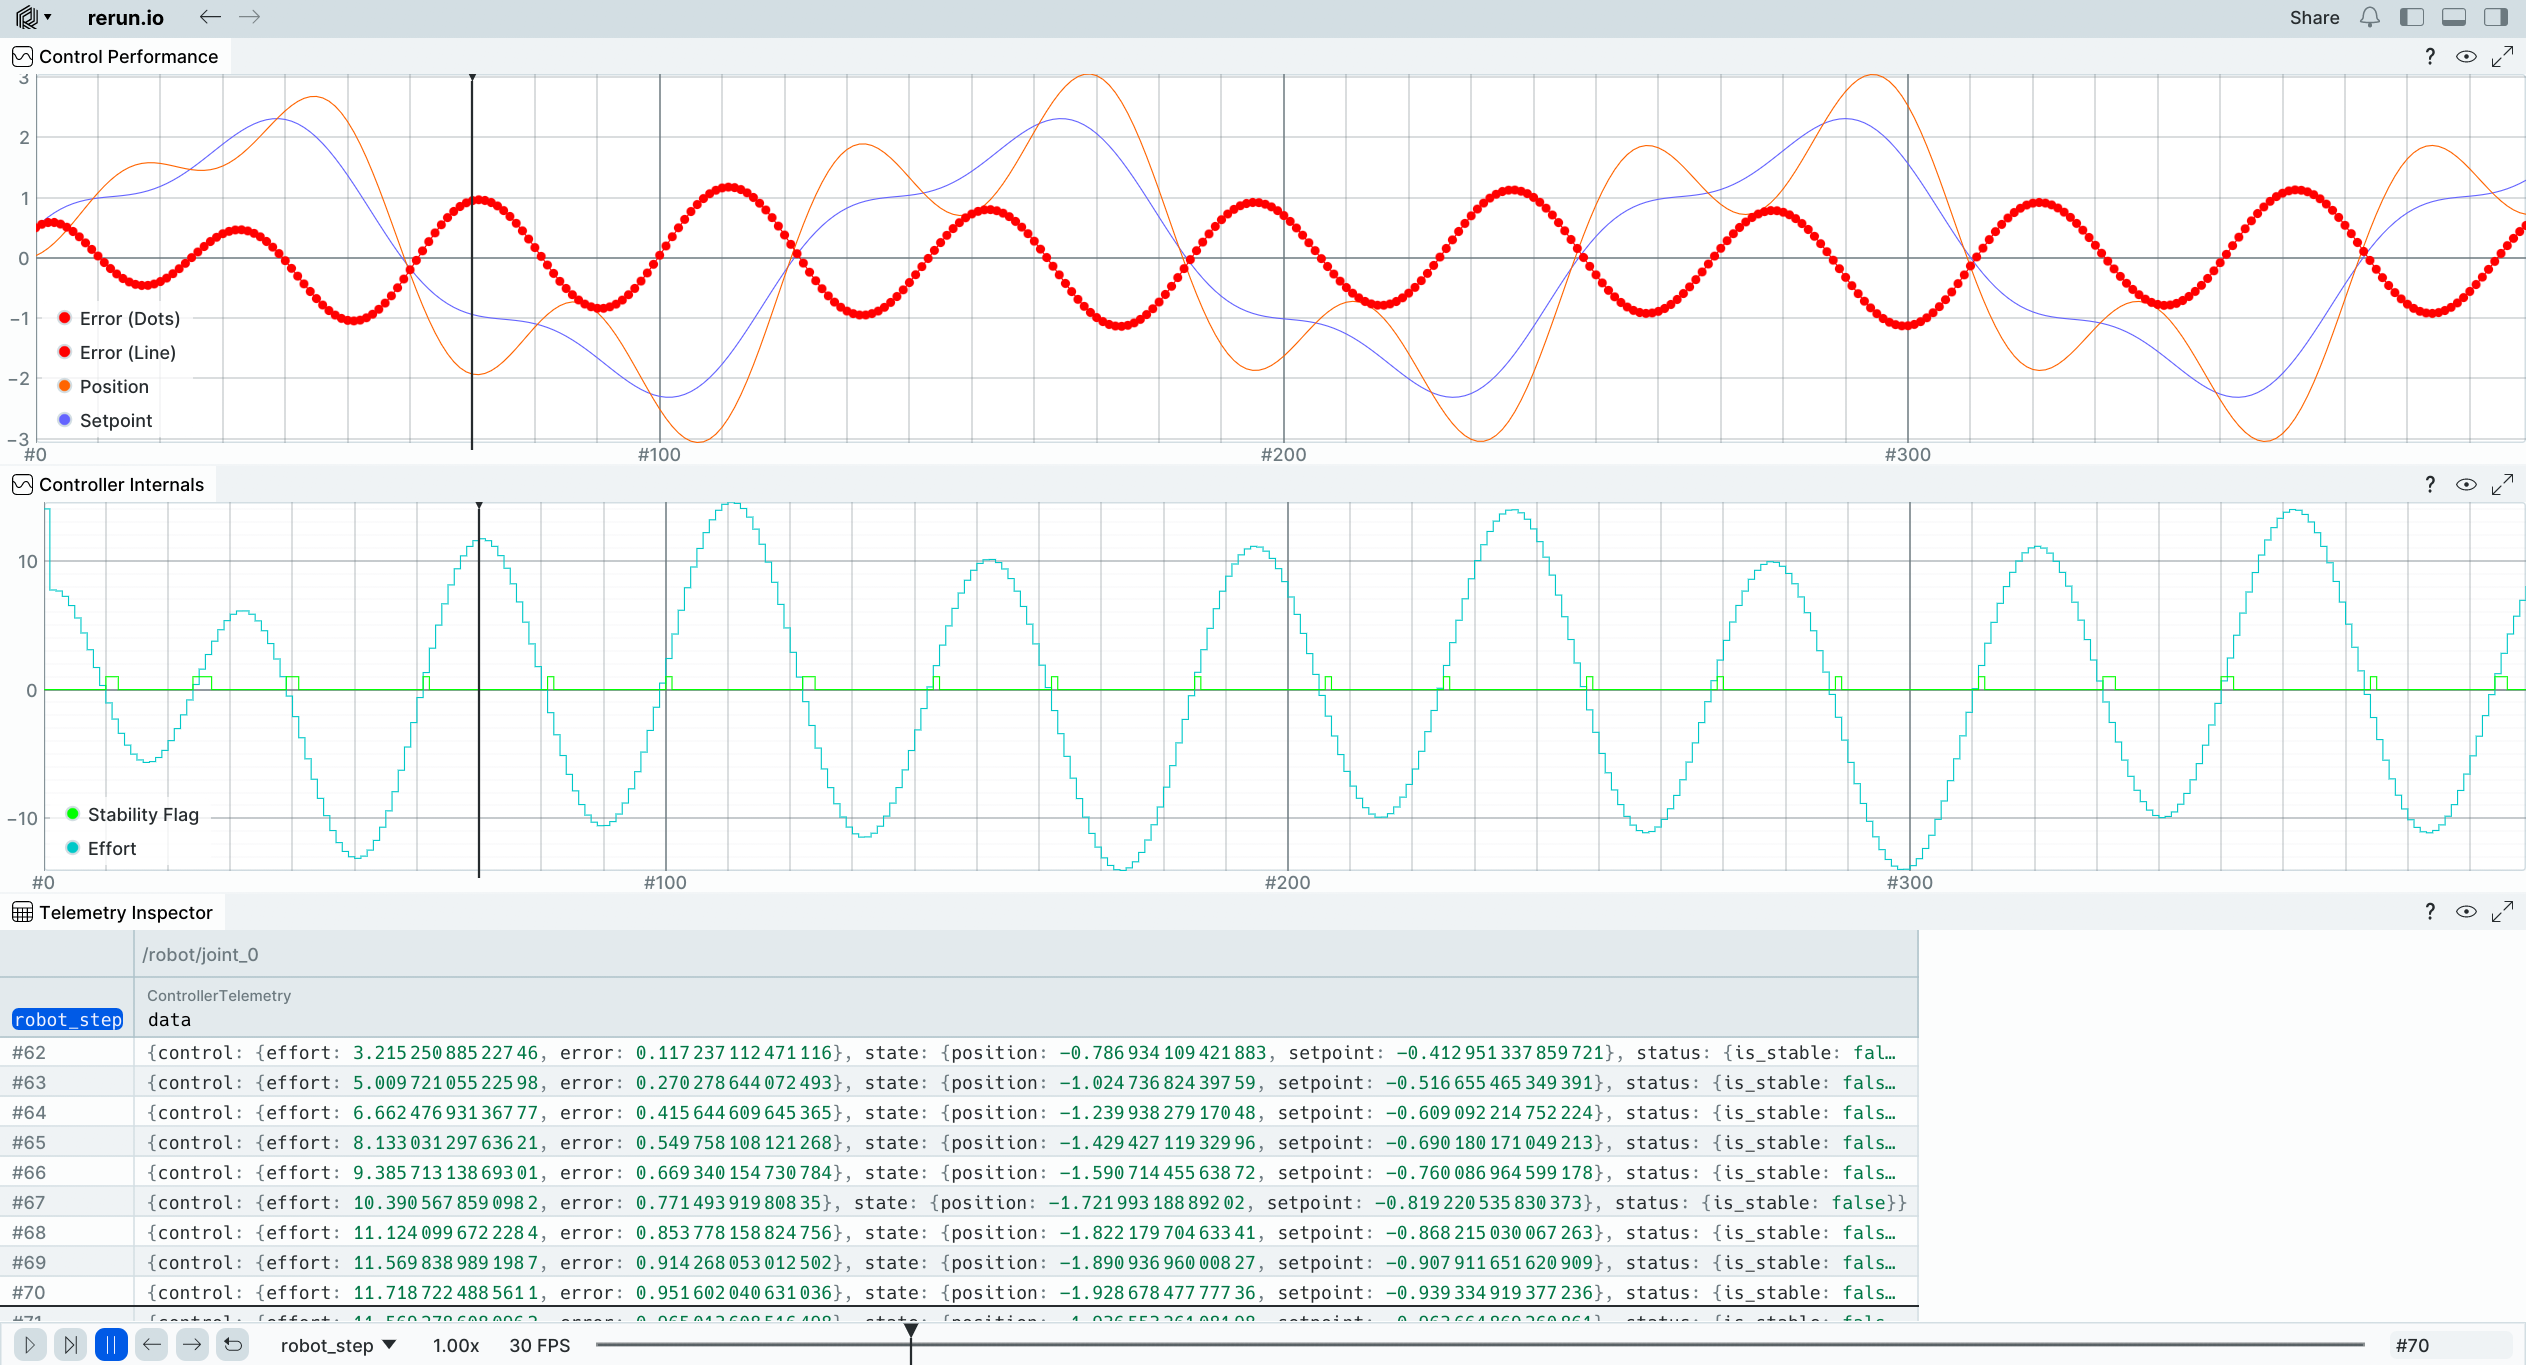Click the 1.00x playback speed field
The height and width of the screenshot is (1365, 2526).
[455, 1345]
